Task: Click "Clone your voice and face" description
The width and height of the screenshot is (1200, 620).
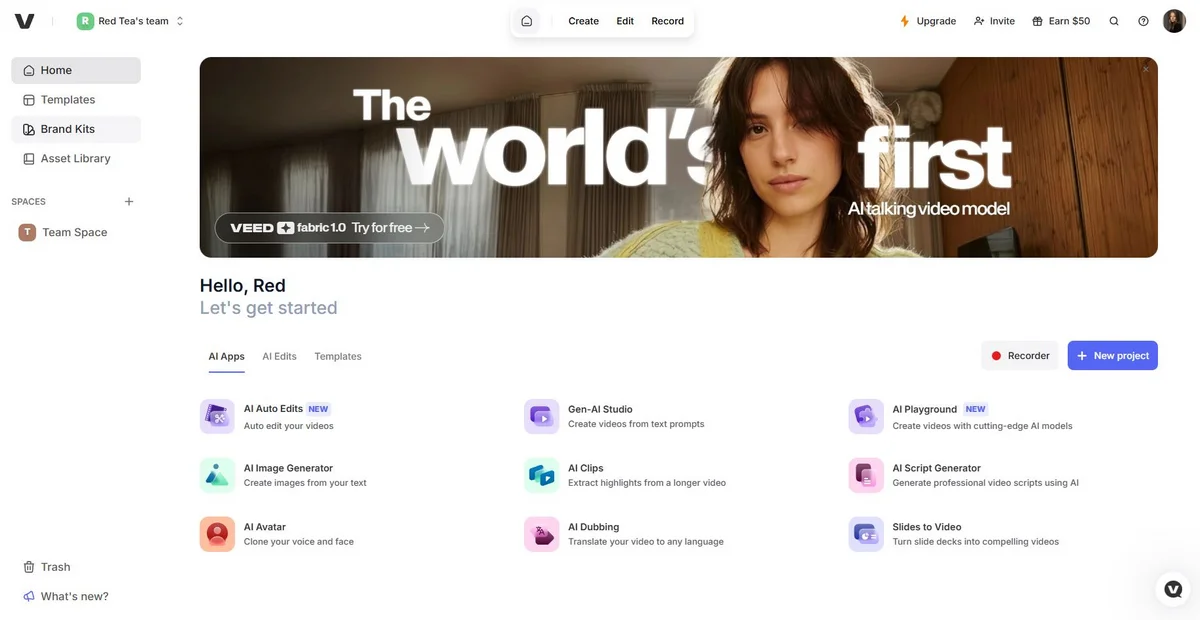Action: pyautogui.click(x=299, y=542)
